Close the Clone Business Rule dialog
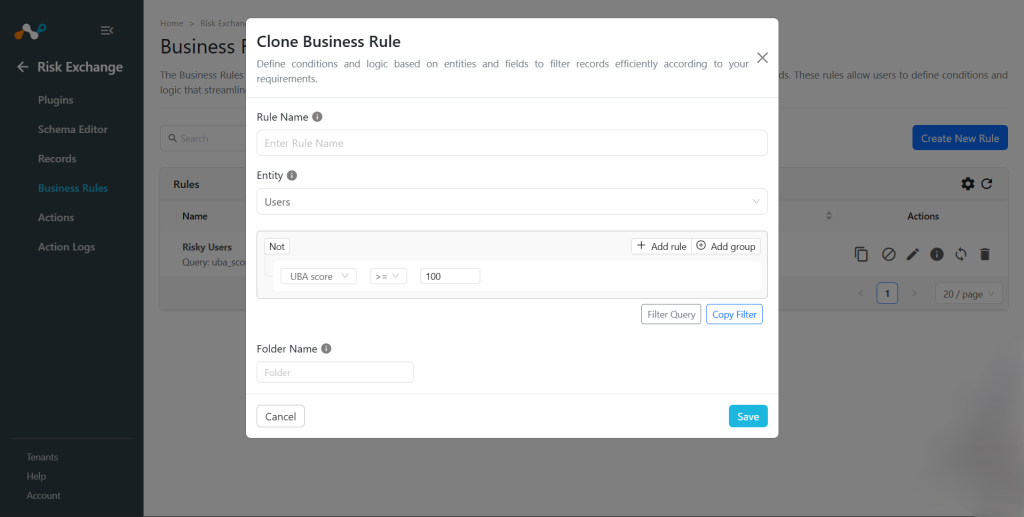Image resolution: width=1024 pixels, height=517 pixels. tap(762, 57)
